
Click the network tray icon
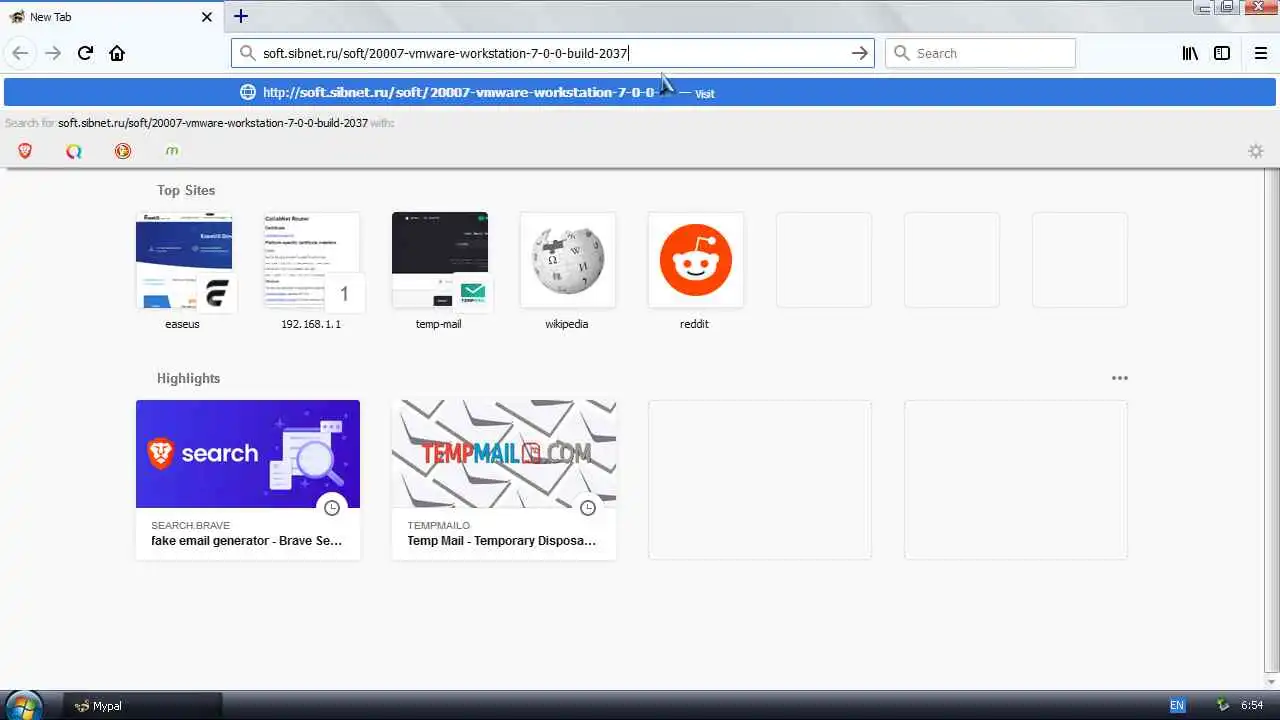pyautogui.click(x=1222, y=706)
